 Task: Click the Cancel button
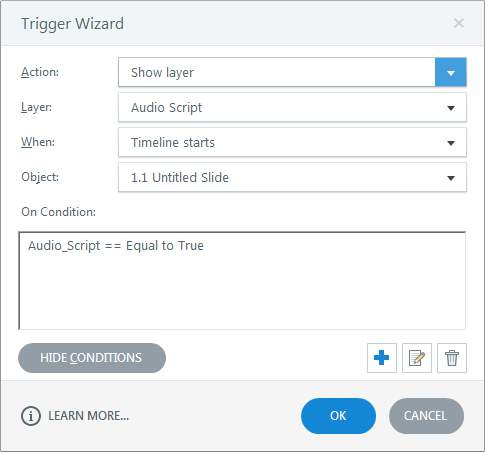click(x=426, y=416)
